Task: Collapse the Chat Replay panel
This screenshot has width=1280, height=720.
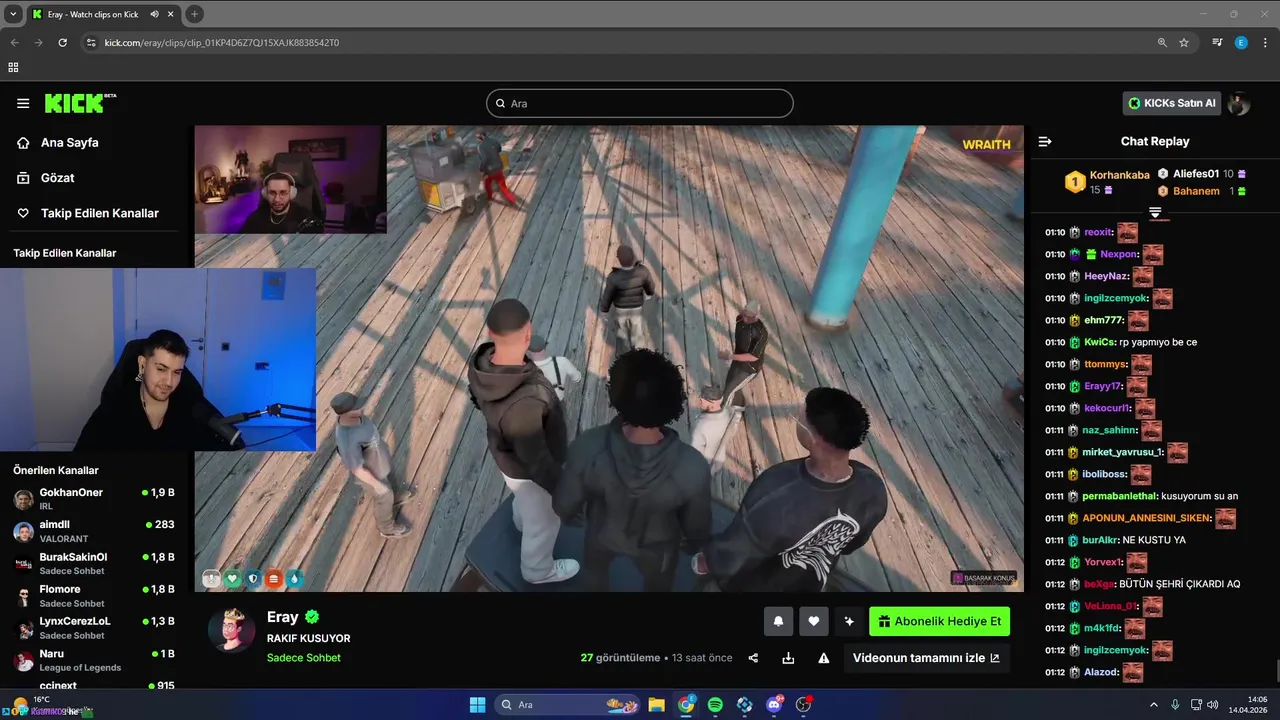Action: [x=1045, y=141]
